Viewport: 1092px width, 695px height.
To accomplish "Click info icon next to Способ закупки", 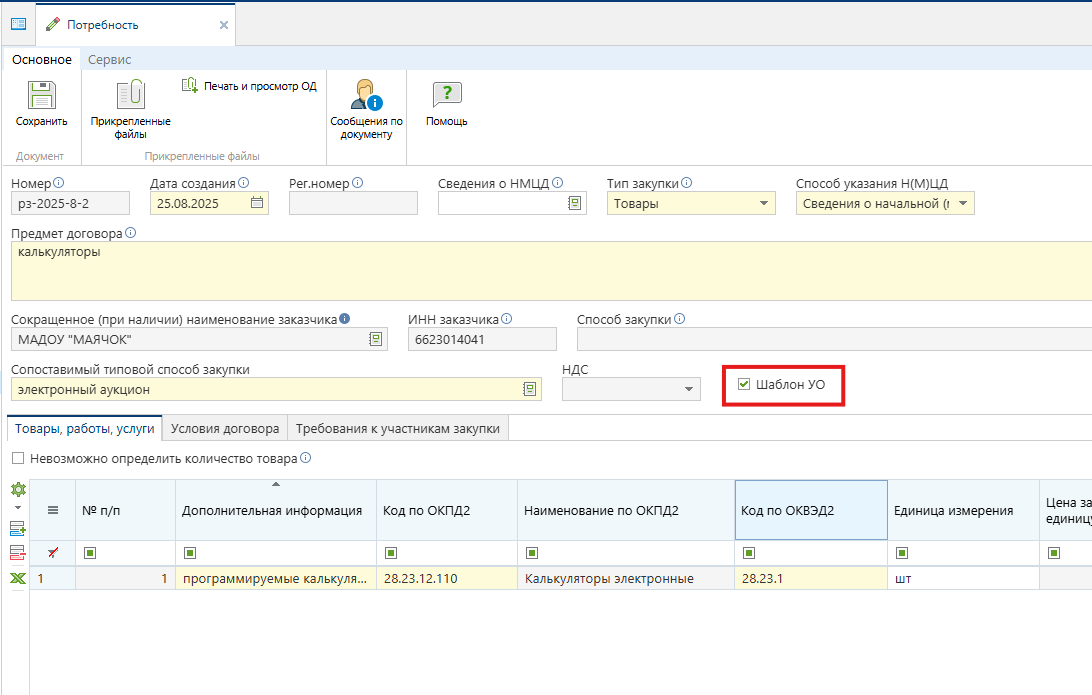I will point(679,318).
